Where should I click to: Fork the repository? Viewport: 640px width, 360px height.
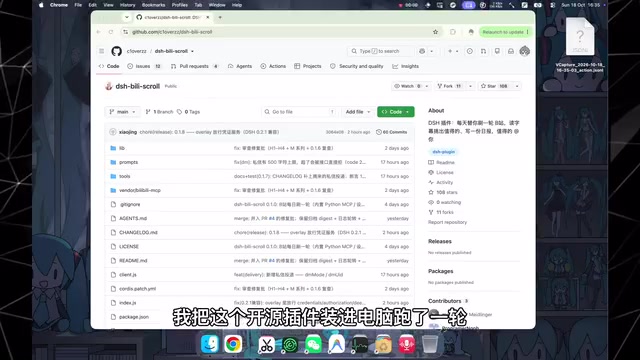(449, 86)
